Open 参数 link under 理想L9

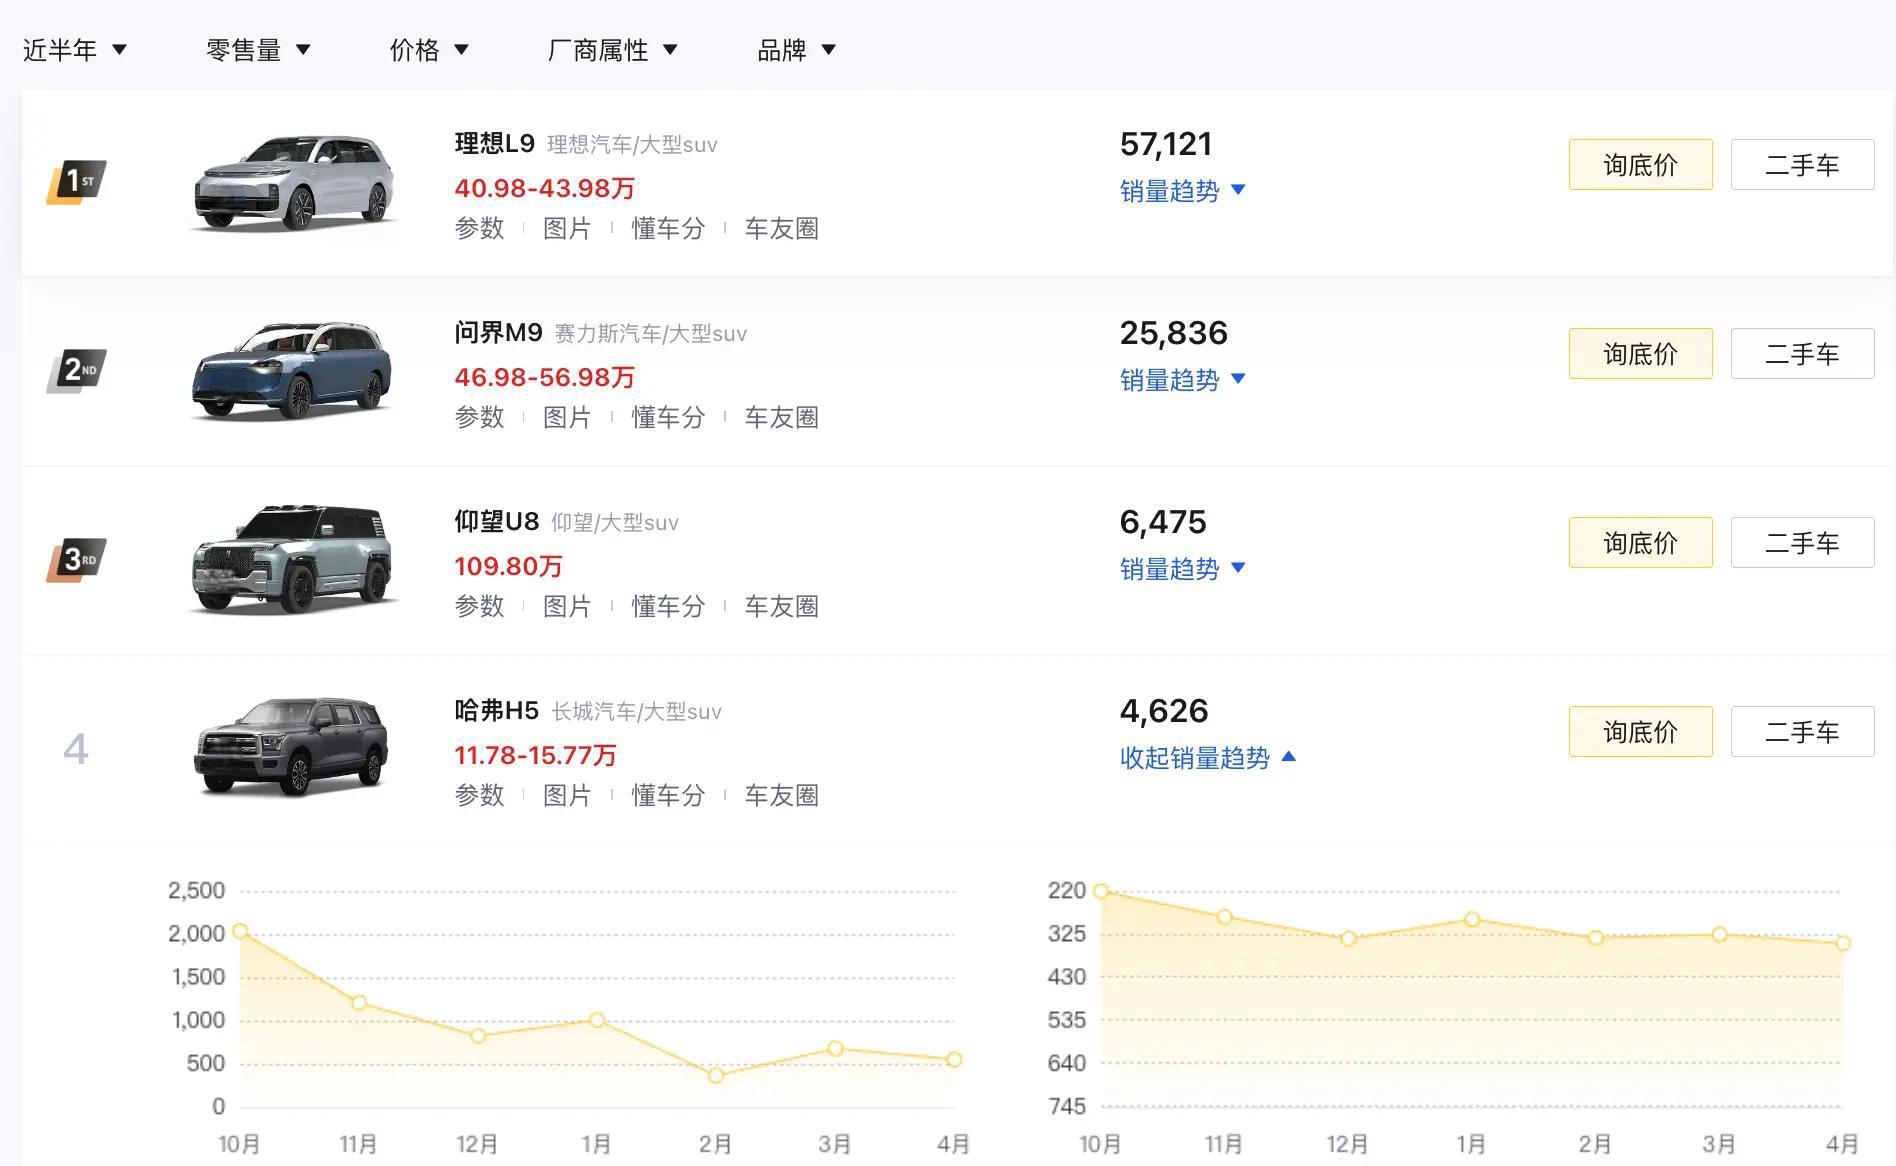pos(479,229)
